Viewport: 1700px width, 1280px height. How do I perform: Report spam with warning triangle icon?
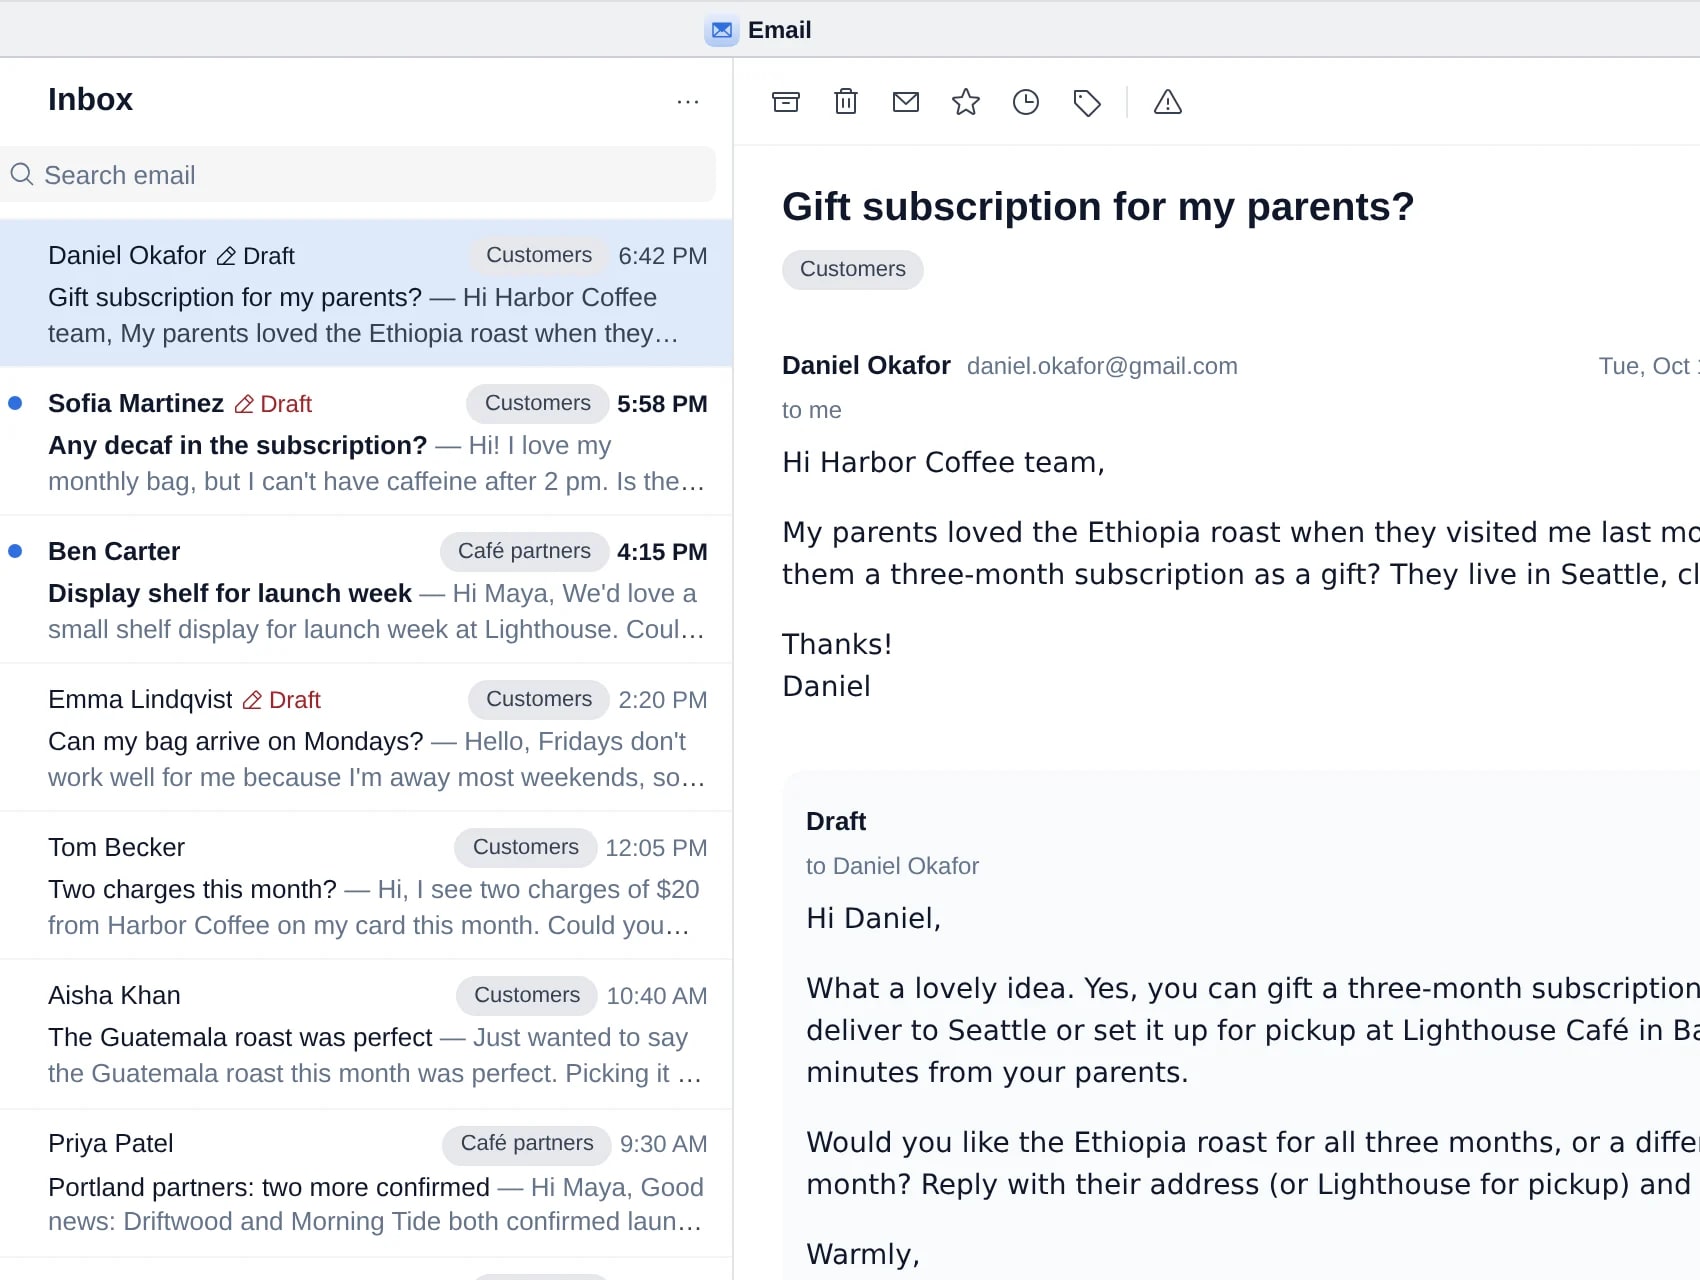[1168, 102]
